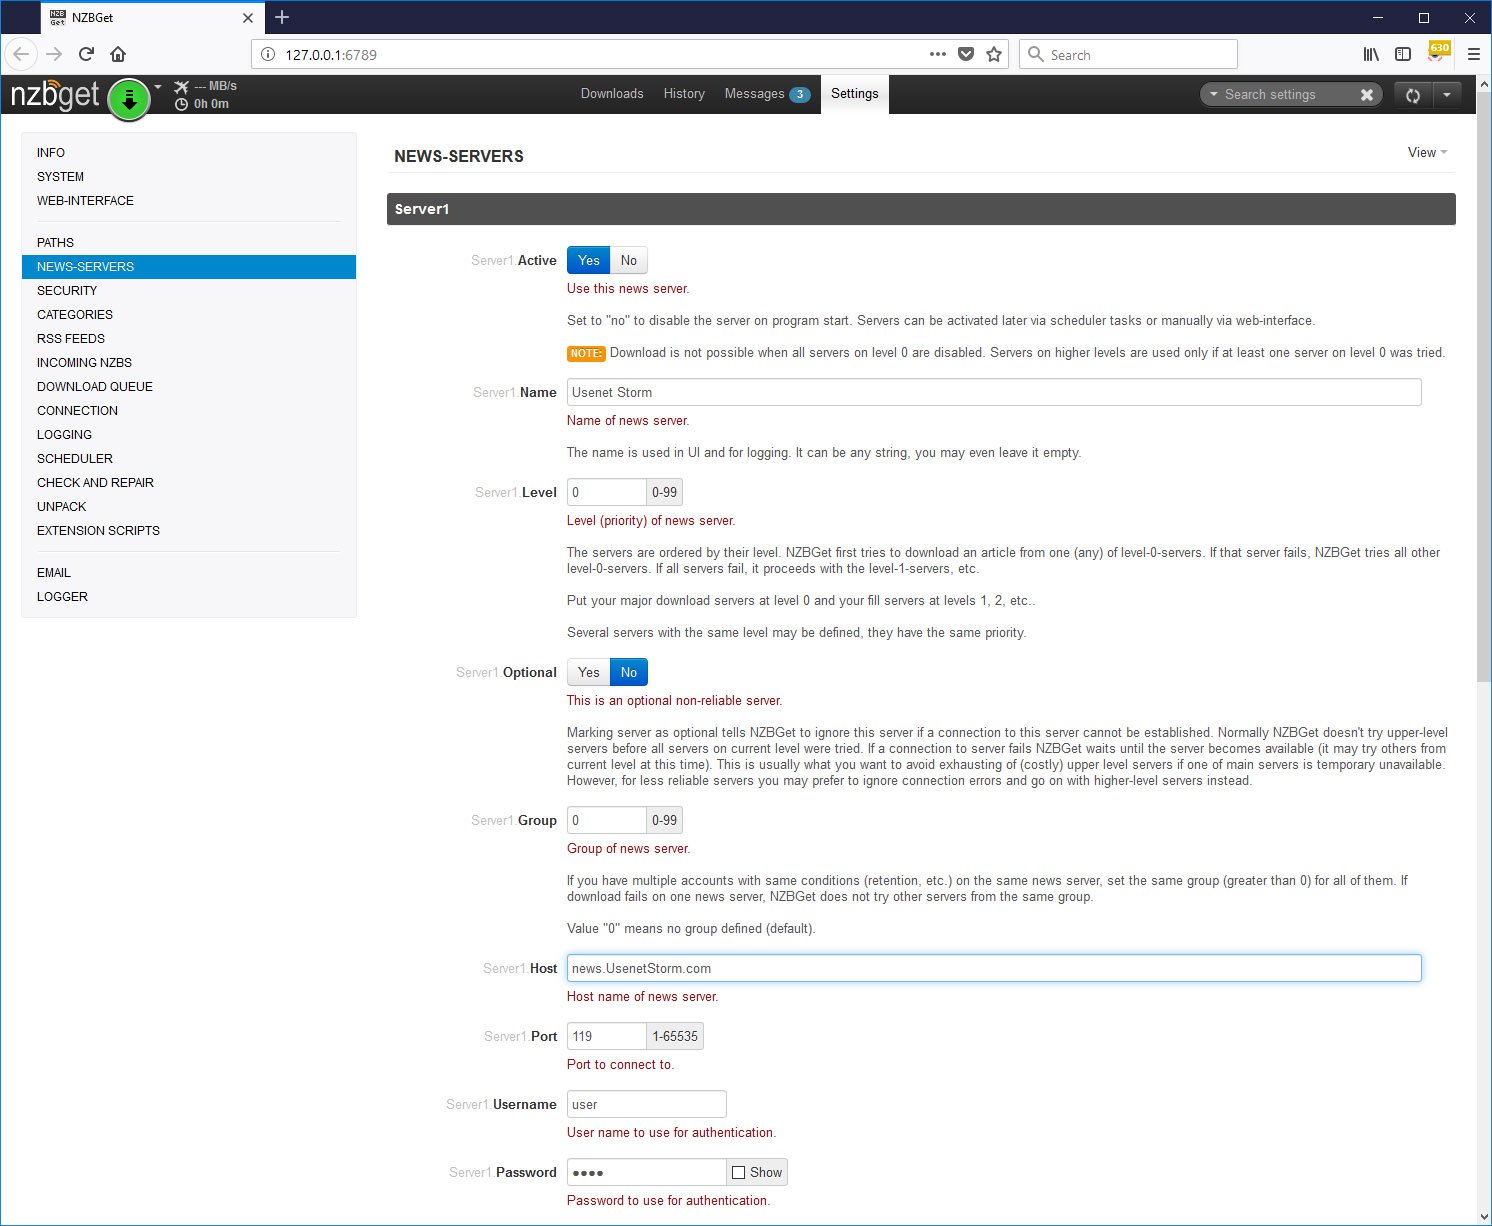Click the Server1 Group input field
The height and width of the screenshot is (1226, 1492).
[x=607, y=820]
